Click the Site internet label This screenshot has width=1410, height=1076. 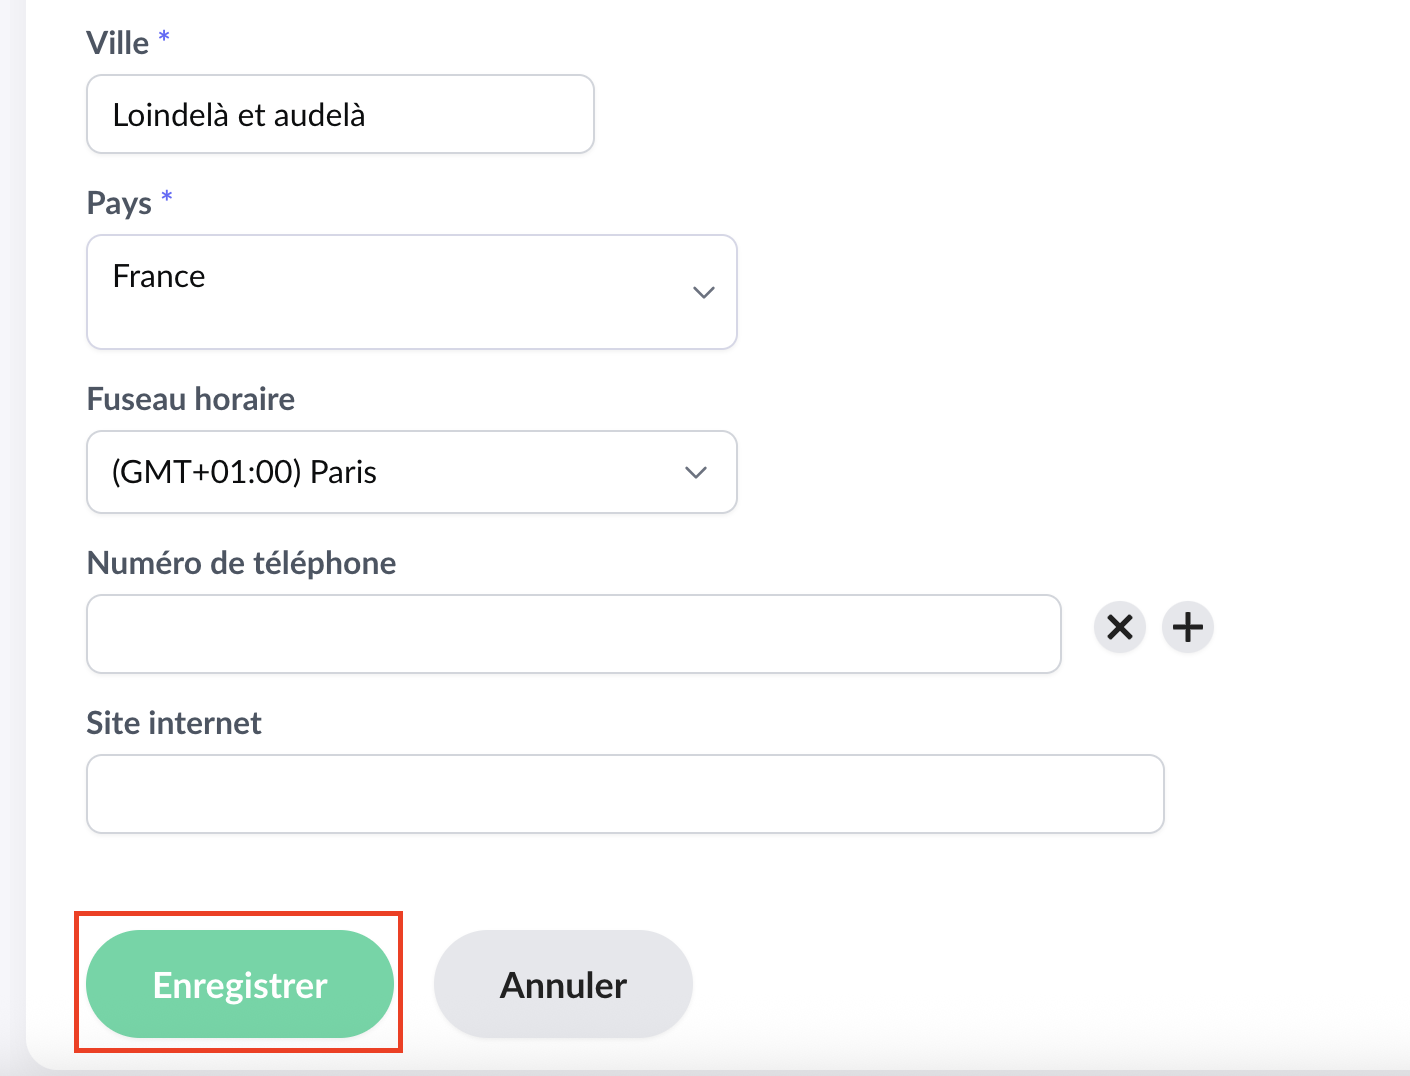point(174,723)
